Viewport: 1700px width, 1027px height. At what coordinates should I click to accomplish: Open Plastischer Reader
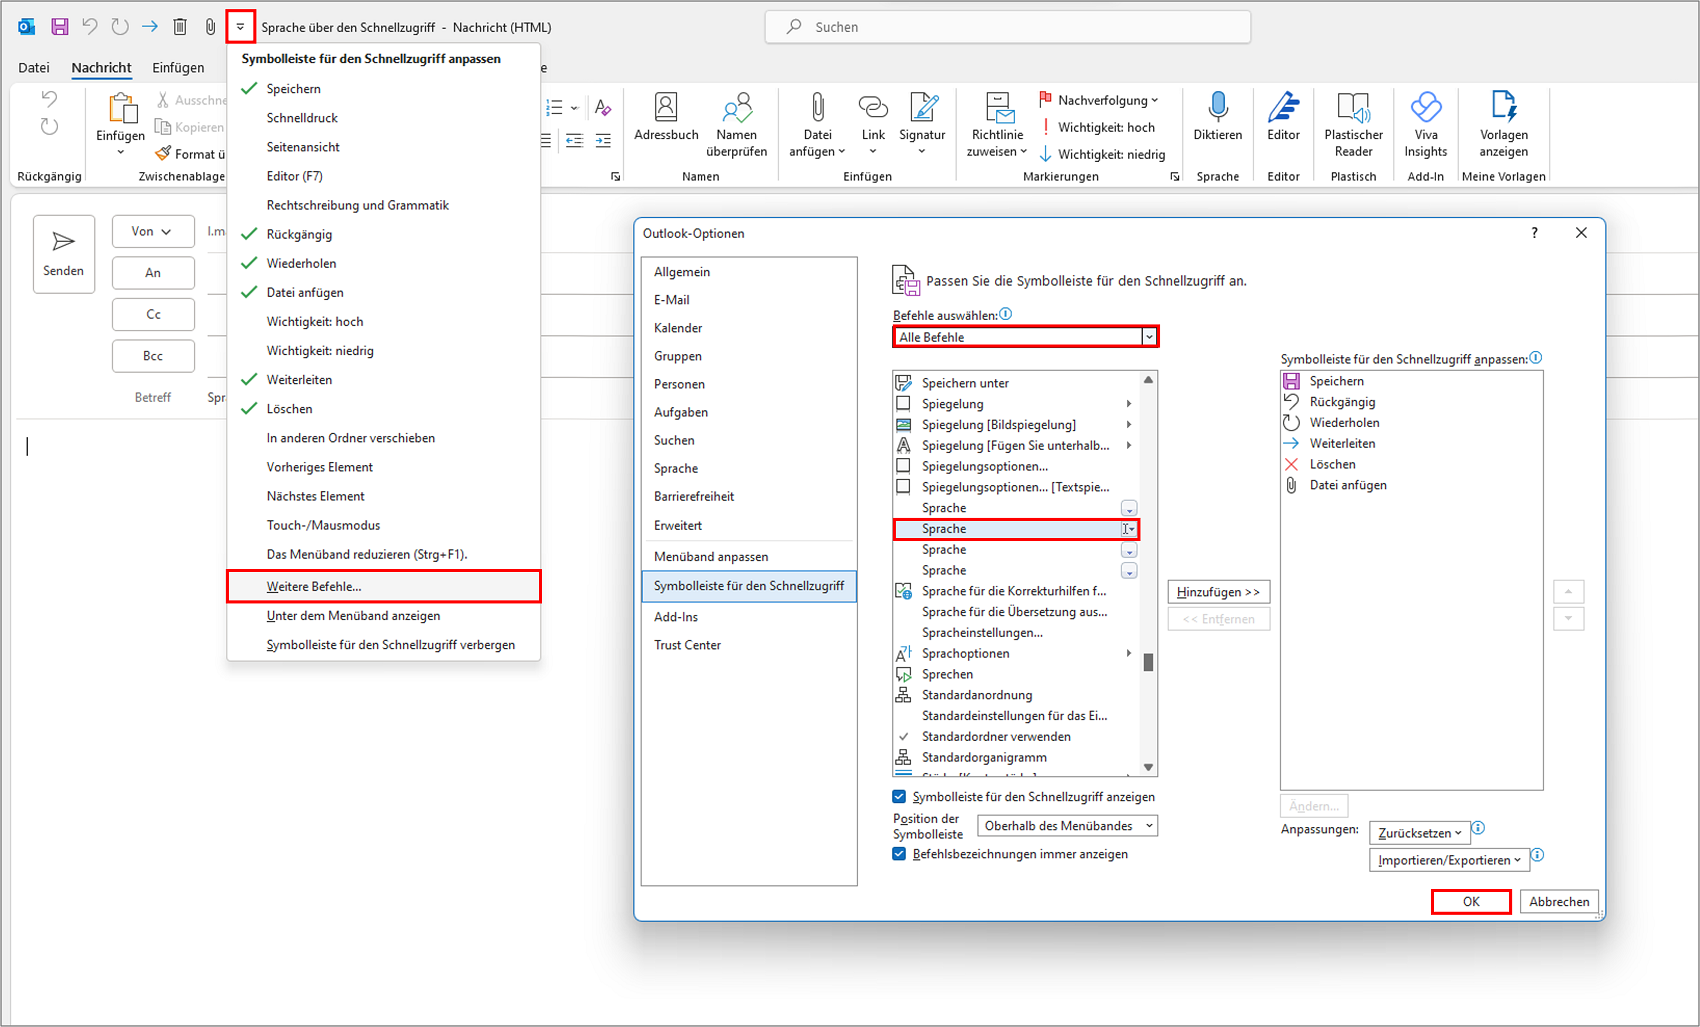(1353, 107)
